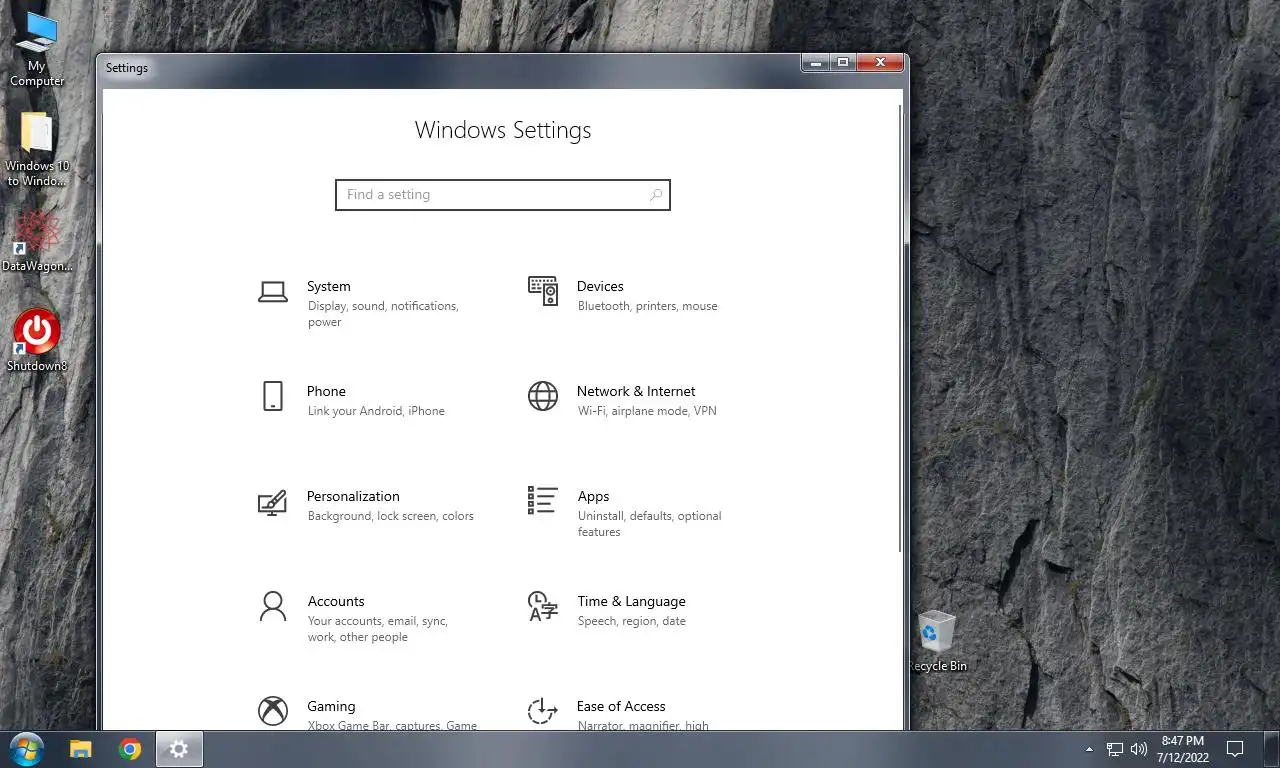Select the Windows 10 to Windows folder icon
The height and width of the screenshot is (768, 1280).
(x=37, y=150)
